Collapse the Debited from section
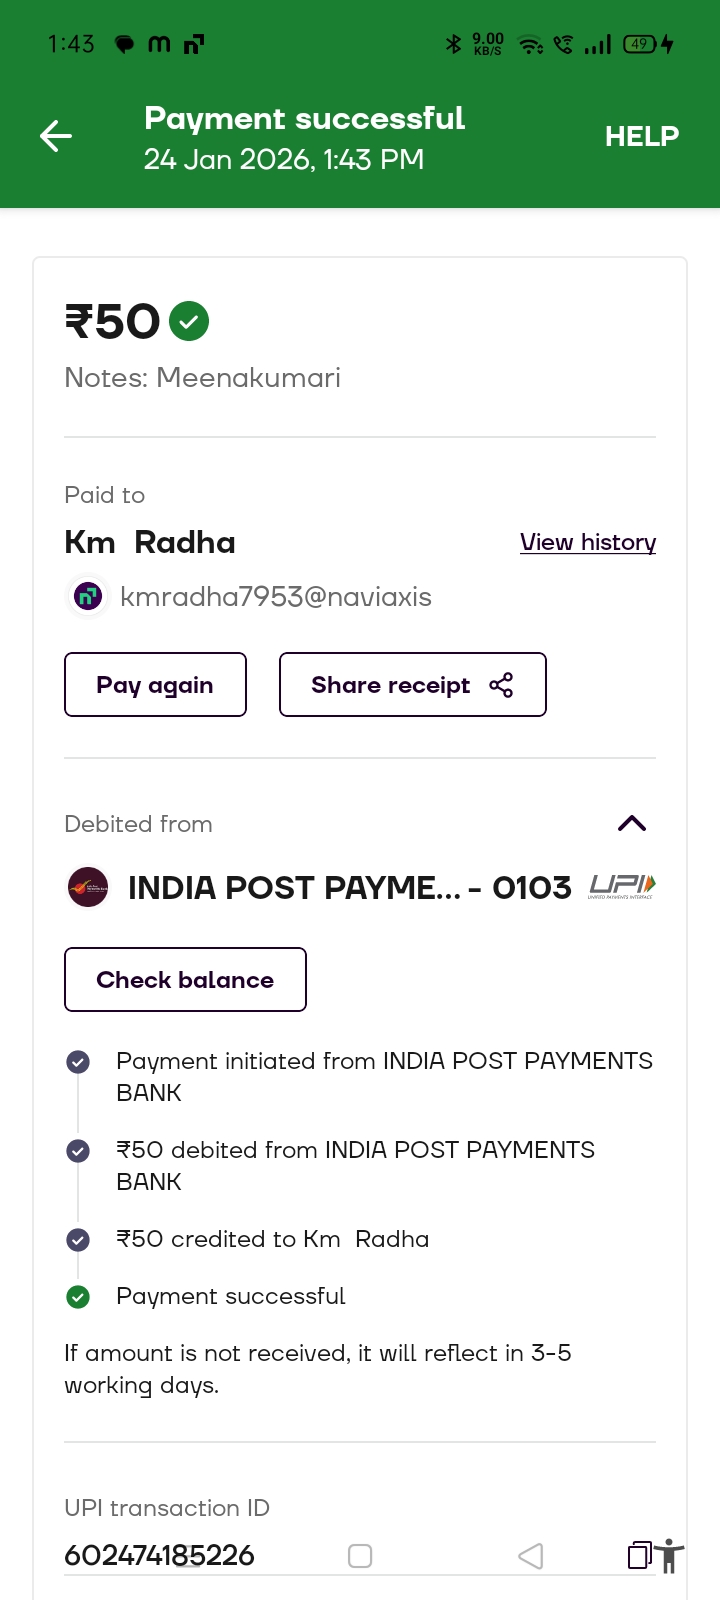This screenshot has height=1600, width=720. (632, 824)
